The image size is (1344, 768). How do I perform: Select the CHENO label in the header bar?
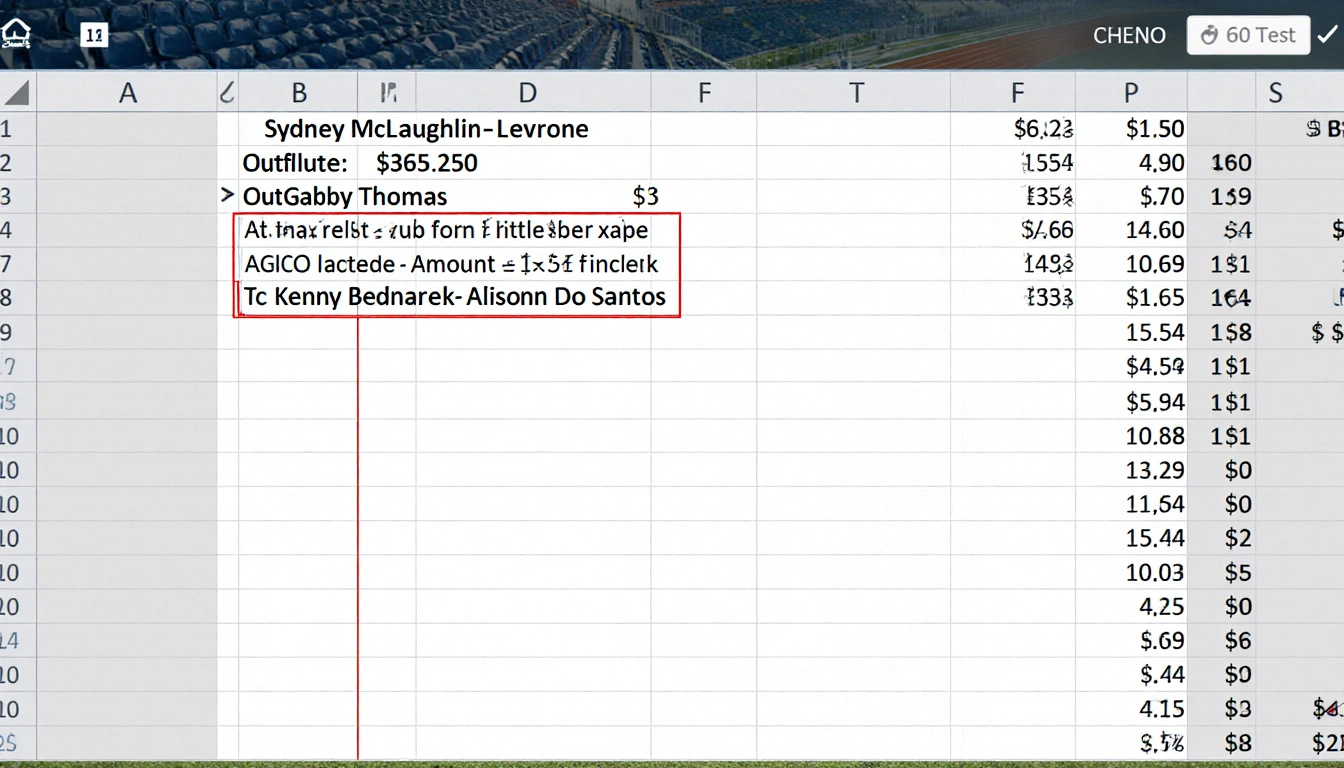(x=1129, y=35)
